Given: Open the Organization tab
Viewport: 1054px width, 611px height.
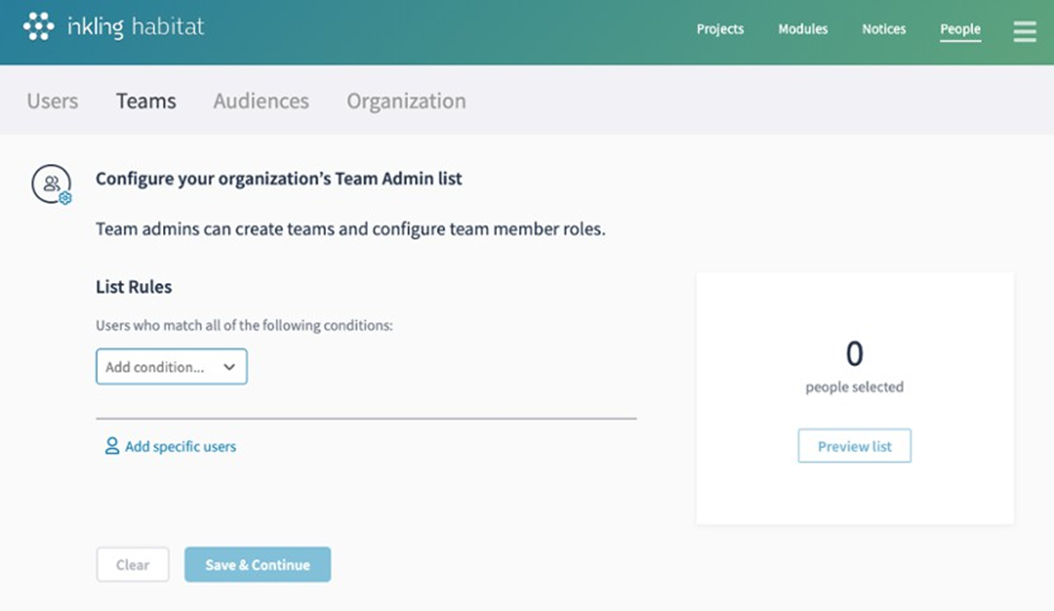Looking at the screenshot, I should pos(406,101).
